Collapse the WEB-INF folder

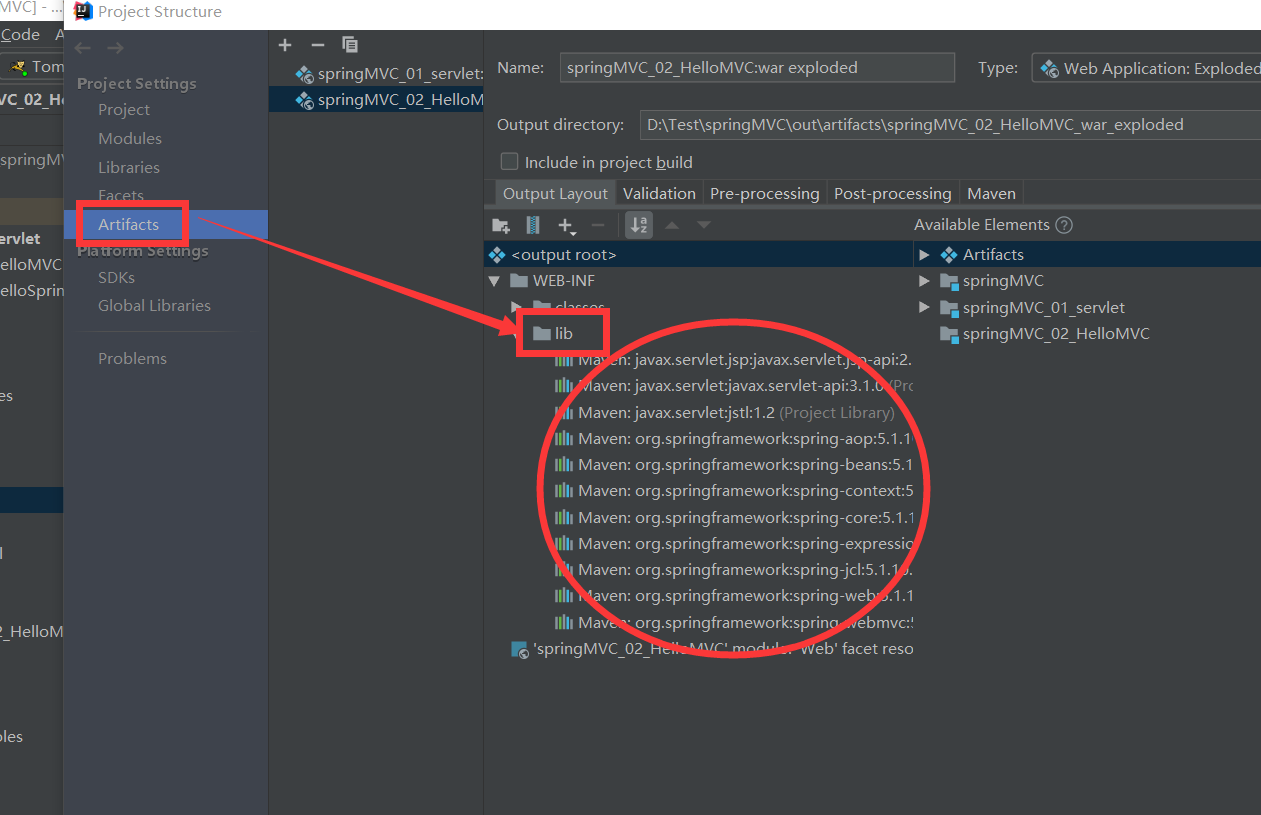pyautogui.click(x=494, y=281)
